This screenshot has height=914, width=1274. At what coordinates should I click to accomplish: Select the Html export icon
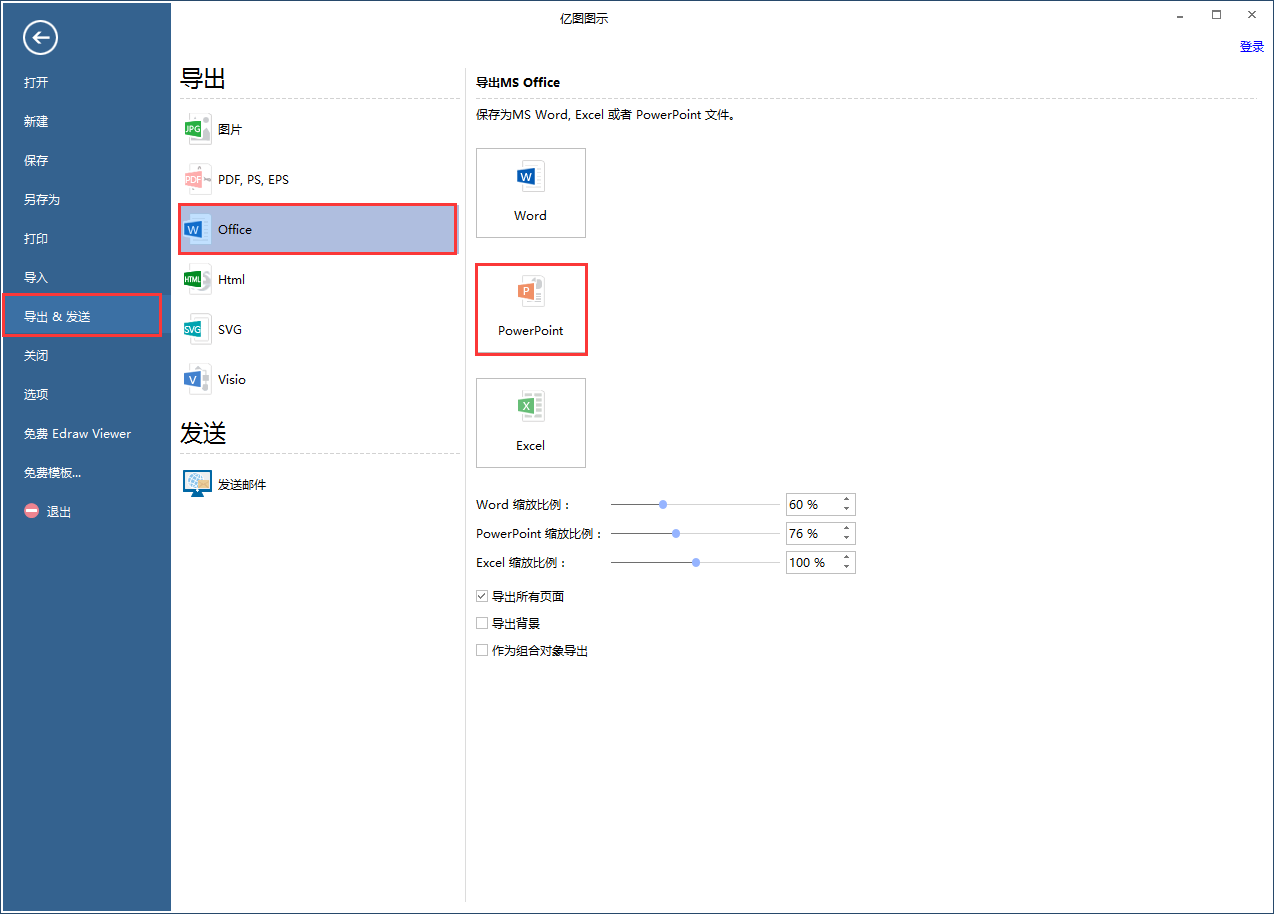(197, 279)
